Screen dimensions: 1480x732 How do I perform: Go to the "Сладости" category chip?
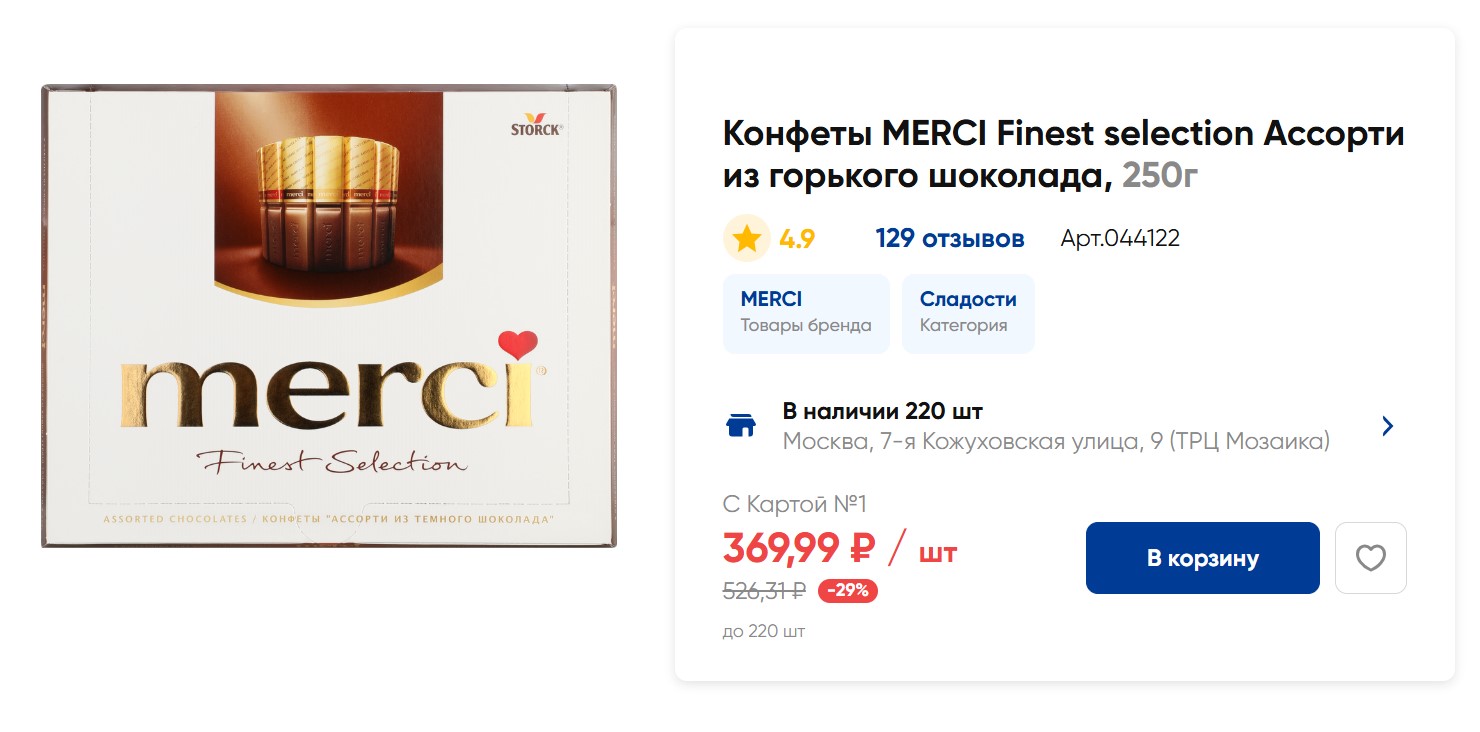pos(967,313)
